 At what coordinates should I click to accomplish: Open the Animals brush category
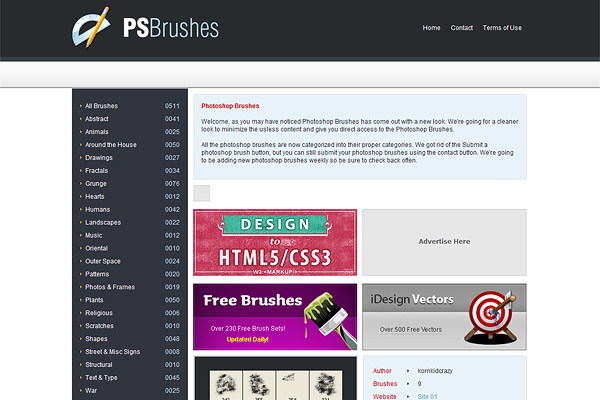pos(97,132)
